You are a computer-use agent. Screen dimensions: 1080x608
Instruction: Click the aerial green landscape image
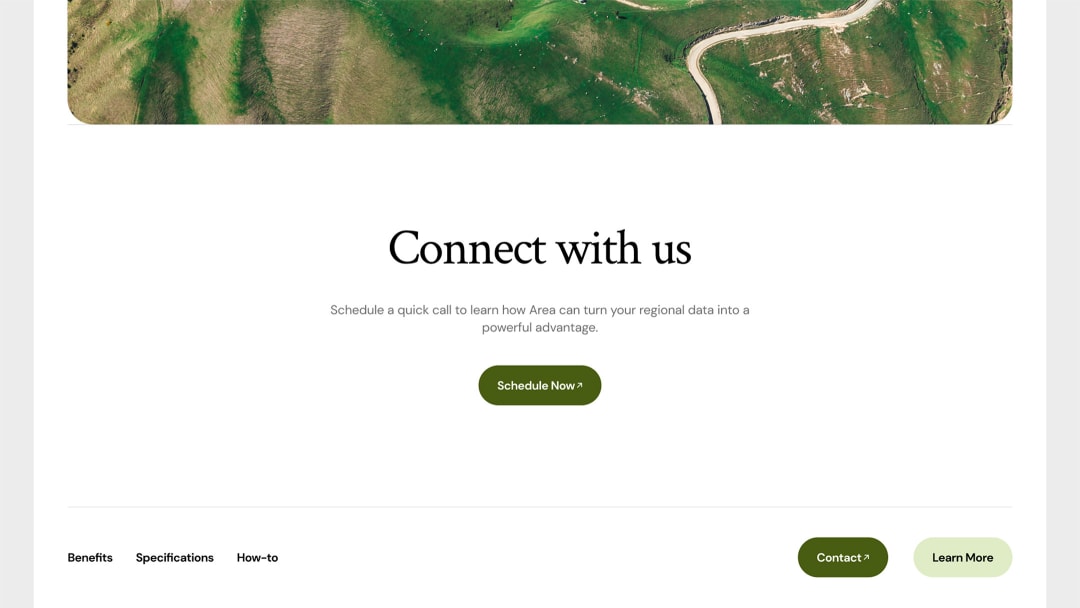click(540, 62)
